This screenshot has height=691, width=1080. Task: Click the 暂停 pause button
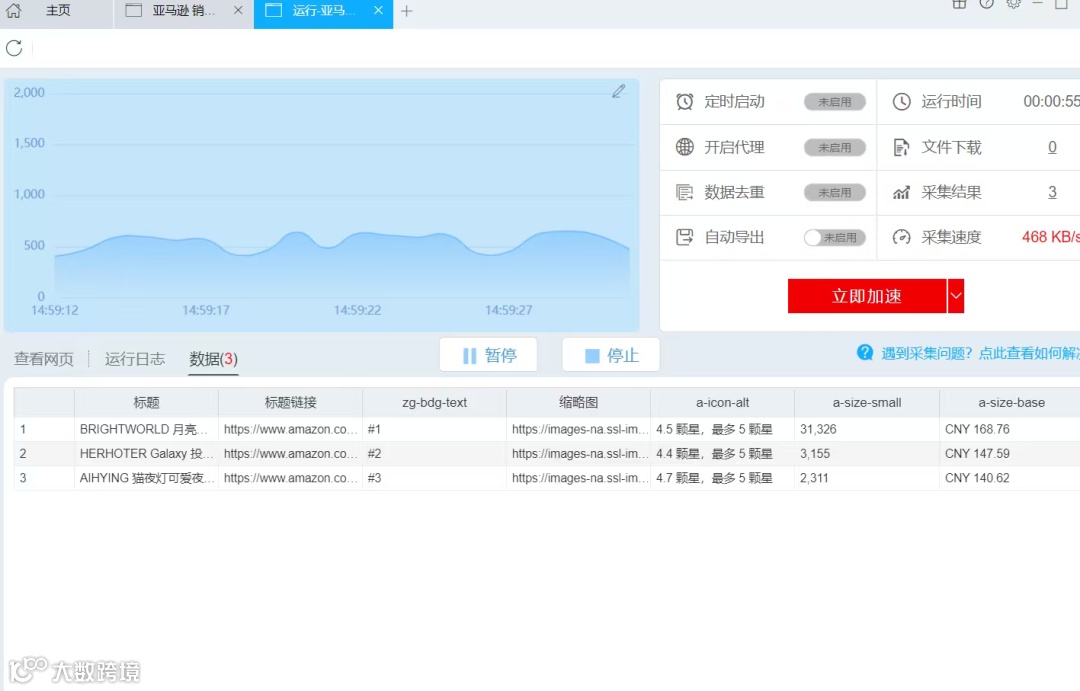(x=488, y=355)
